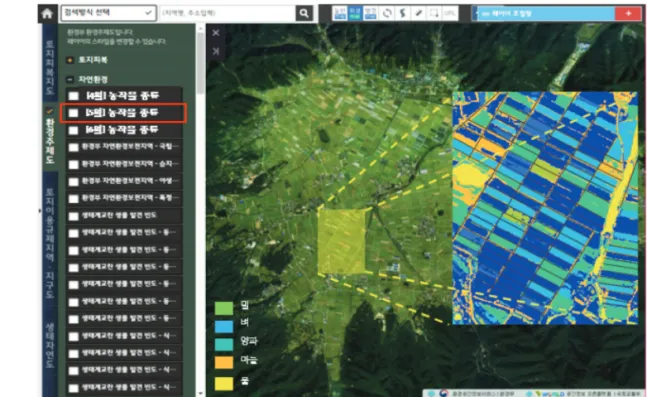The height and width of the screenshot is (397, 647).
Task: Click the collapse icon below the X
Action: point(216,51)
